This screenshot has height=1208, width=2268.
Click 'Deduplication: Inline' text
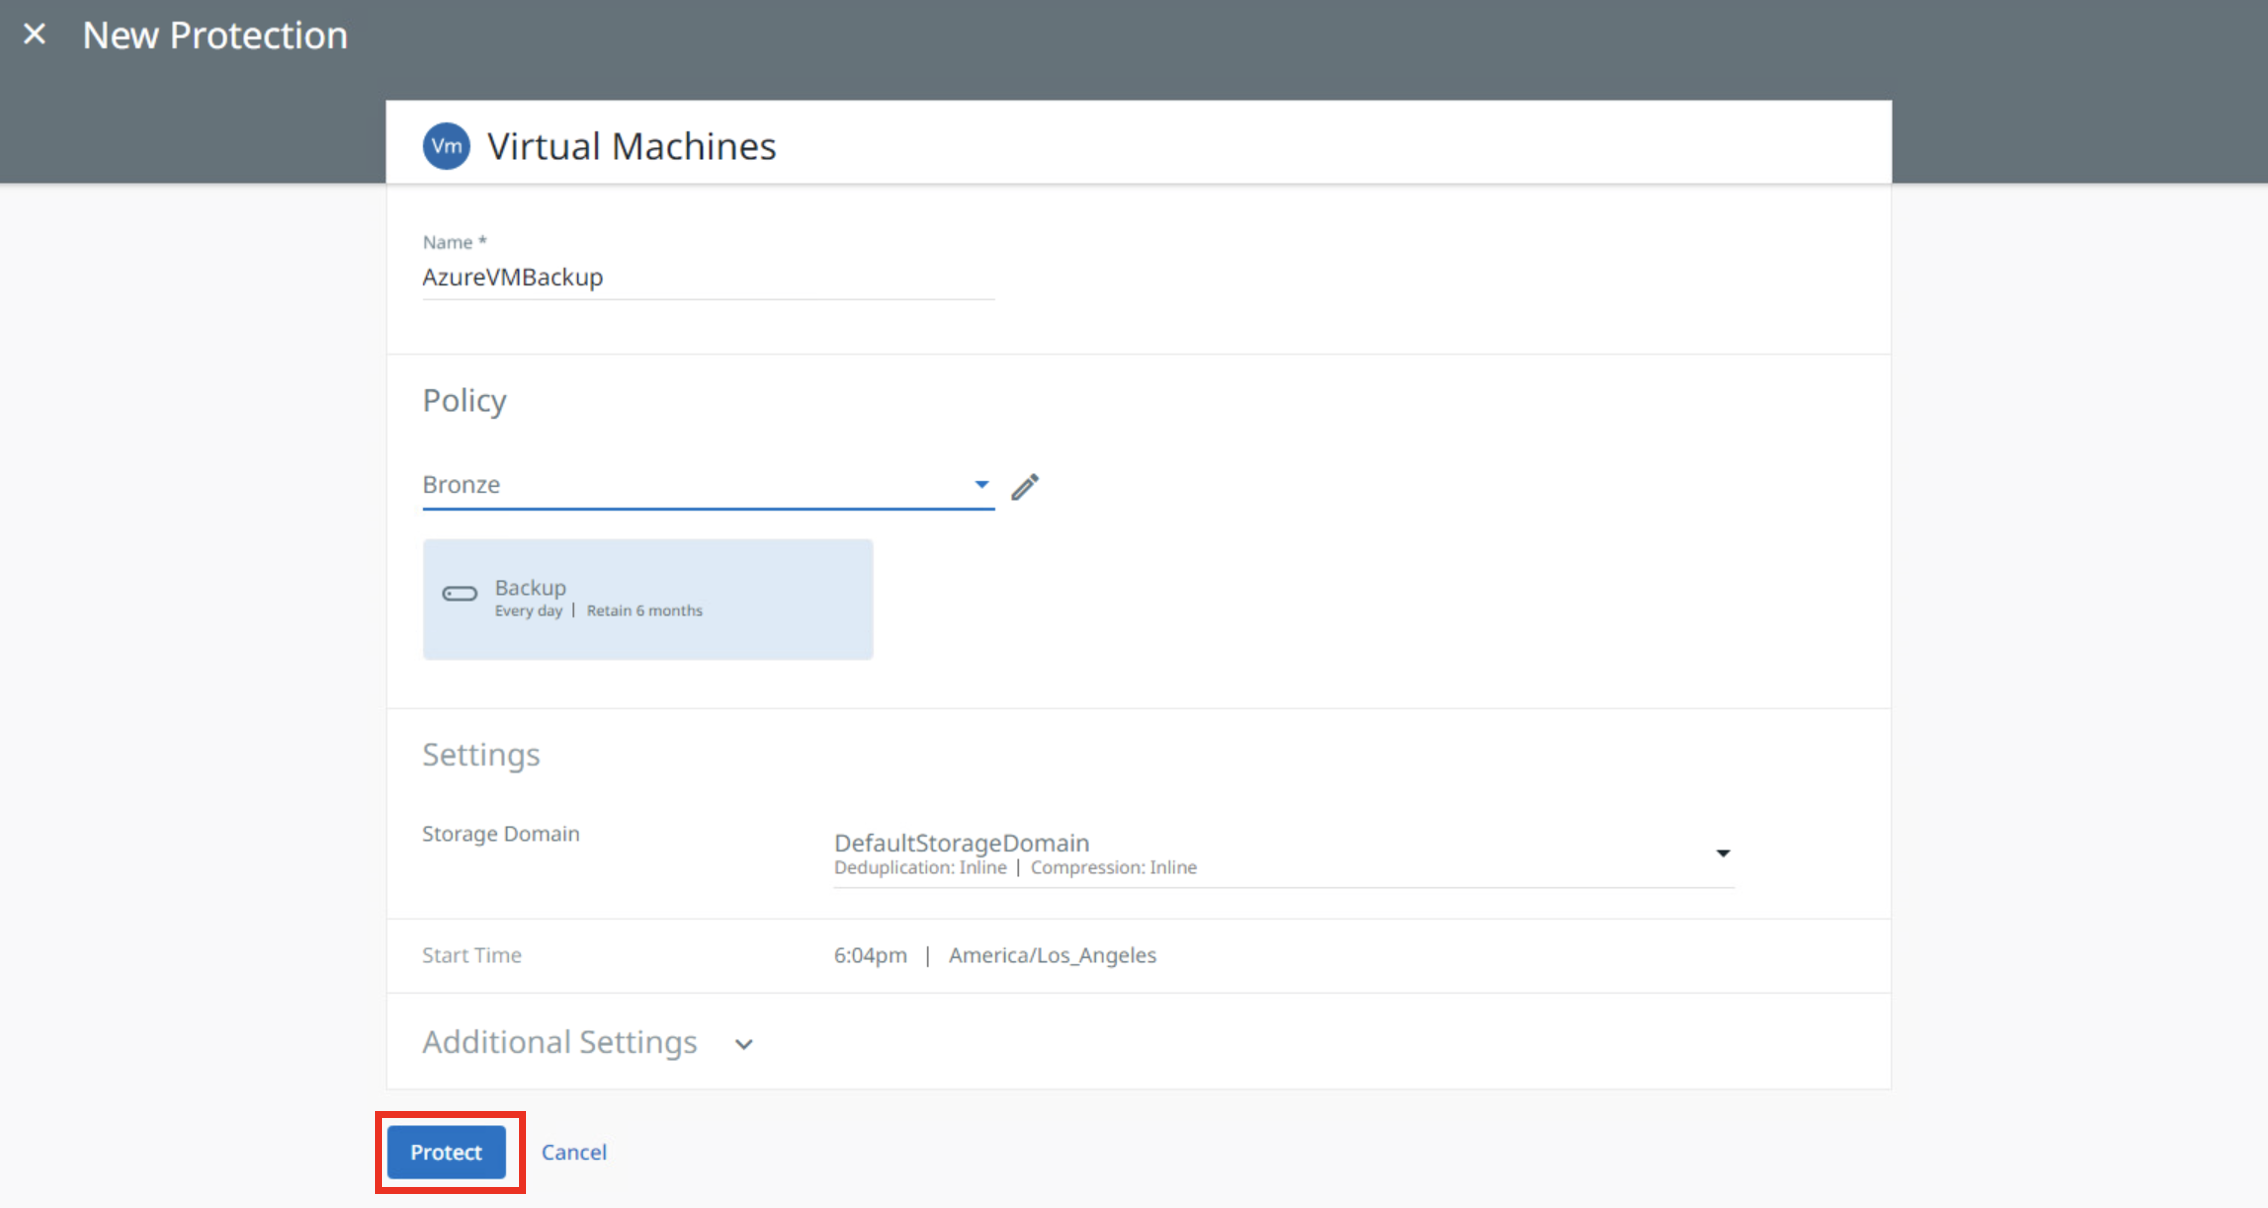pos(921,867)
